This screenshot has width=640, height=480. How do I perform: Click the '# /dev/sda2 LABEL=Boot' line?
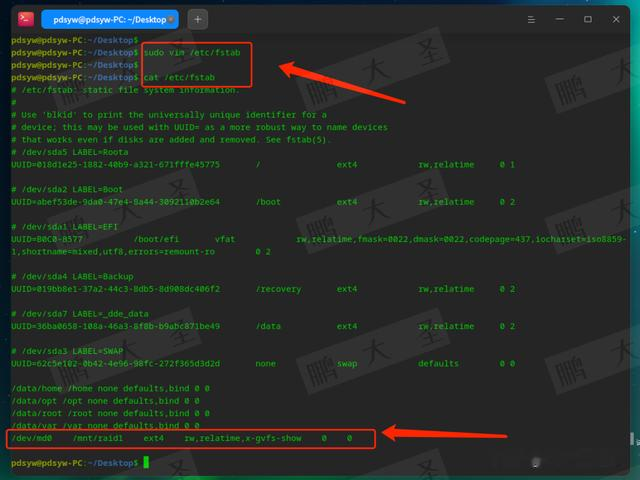click(x=67, y=189)
